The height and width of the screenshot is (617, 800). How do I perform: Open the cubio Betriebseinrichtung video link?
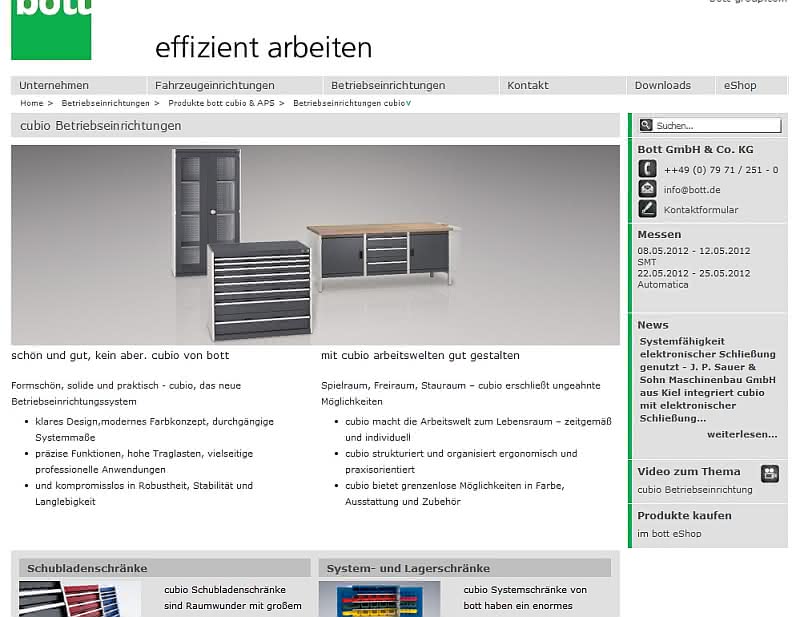(x=695, y=489)
